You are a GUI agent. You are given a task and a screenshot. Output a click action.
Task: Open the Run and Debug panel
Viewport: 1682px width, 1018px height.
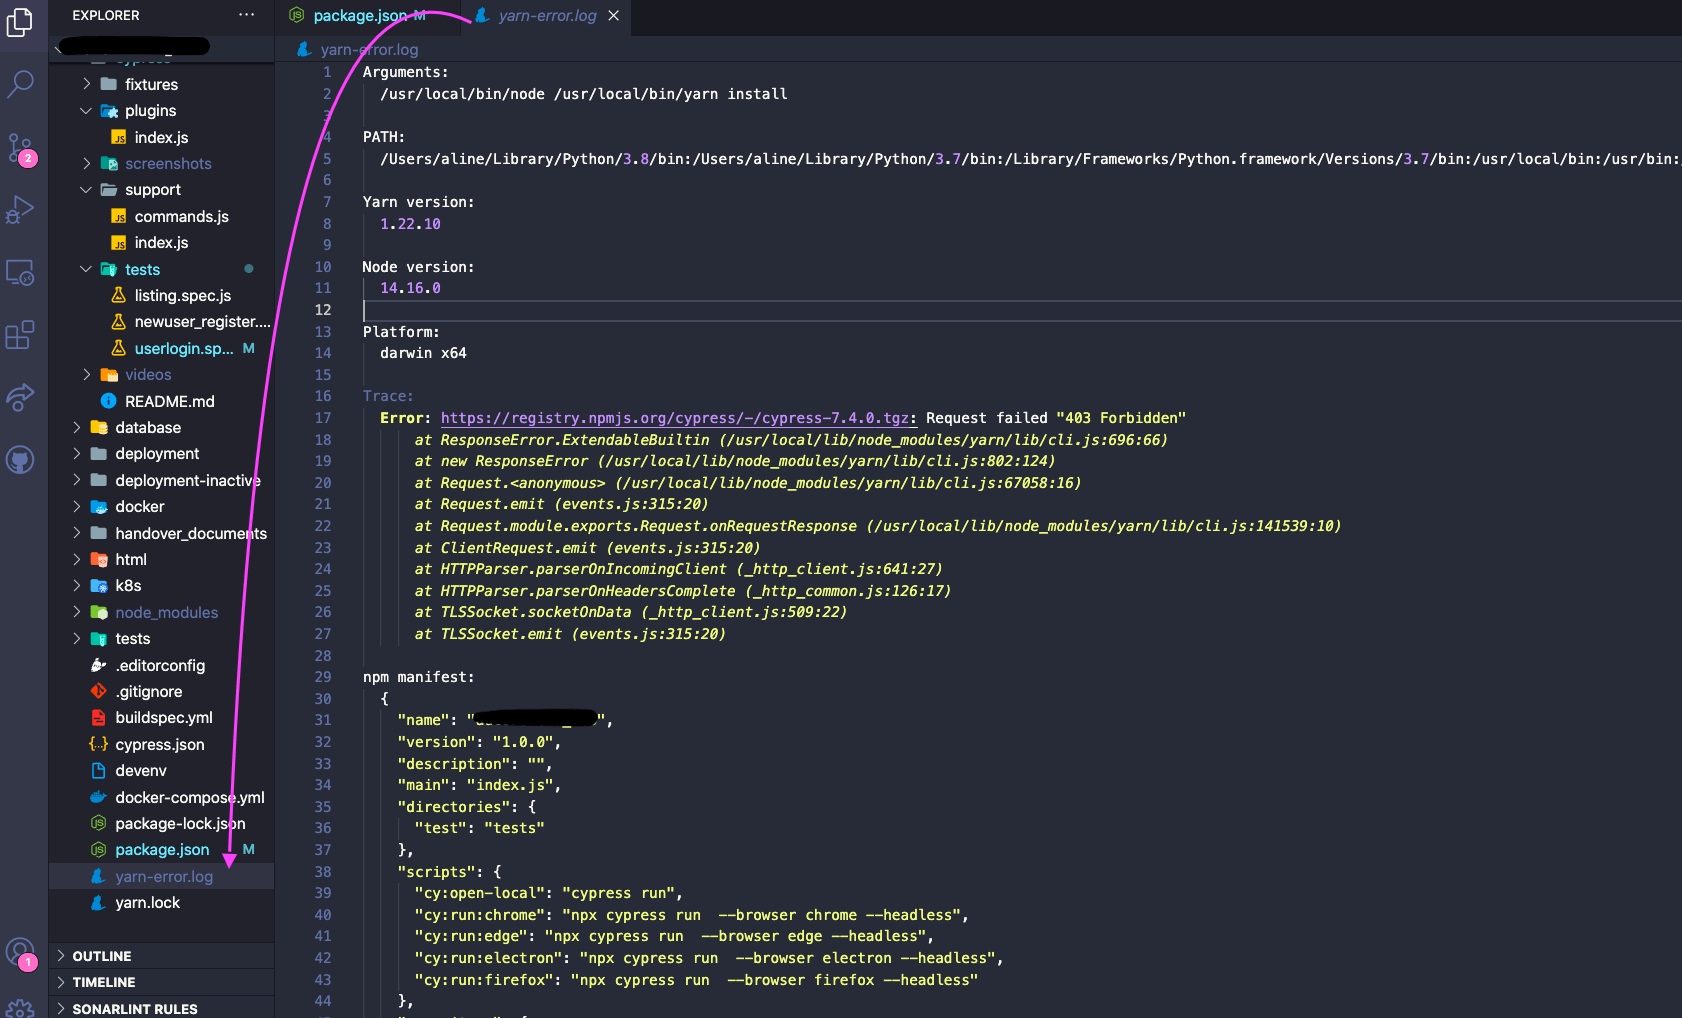[21, 209]
